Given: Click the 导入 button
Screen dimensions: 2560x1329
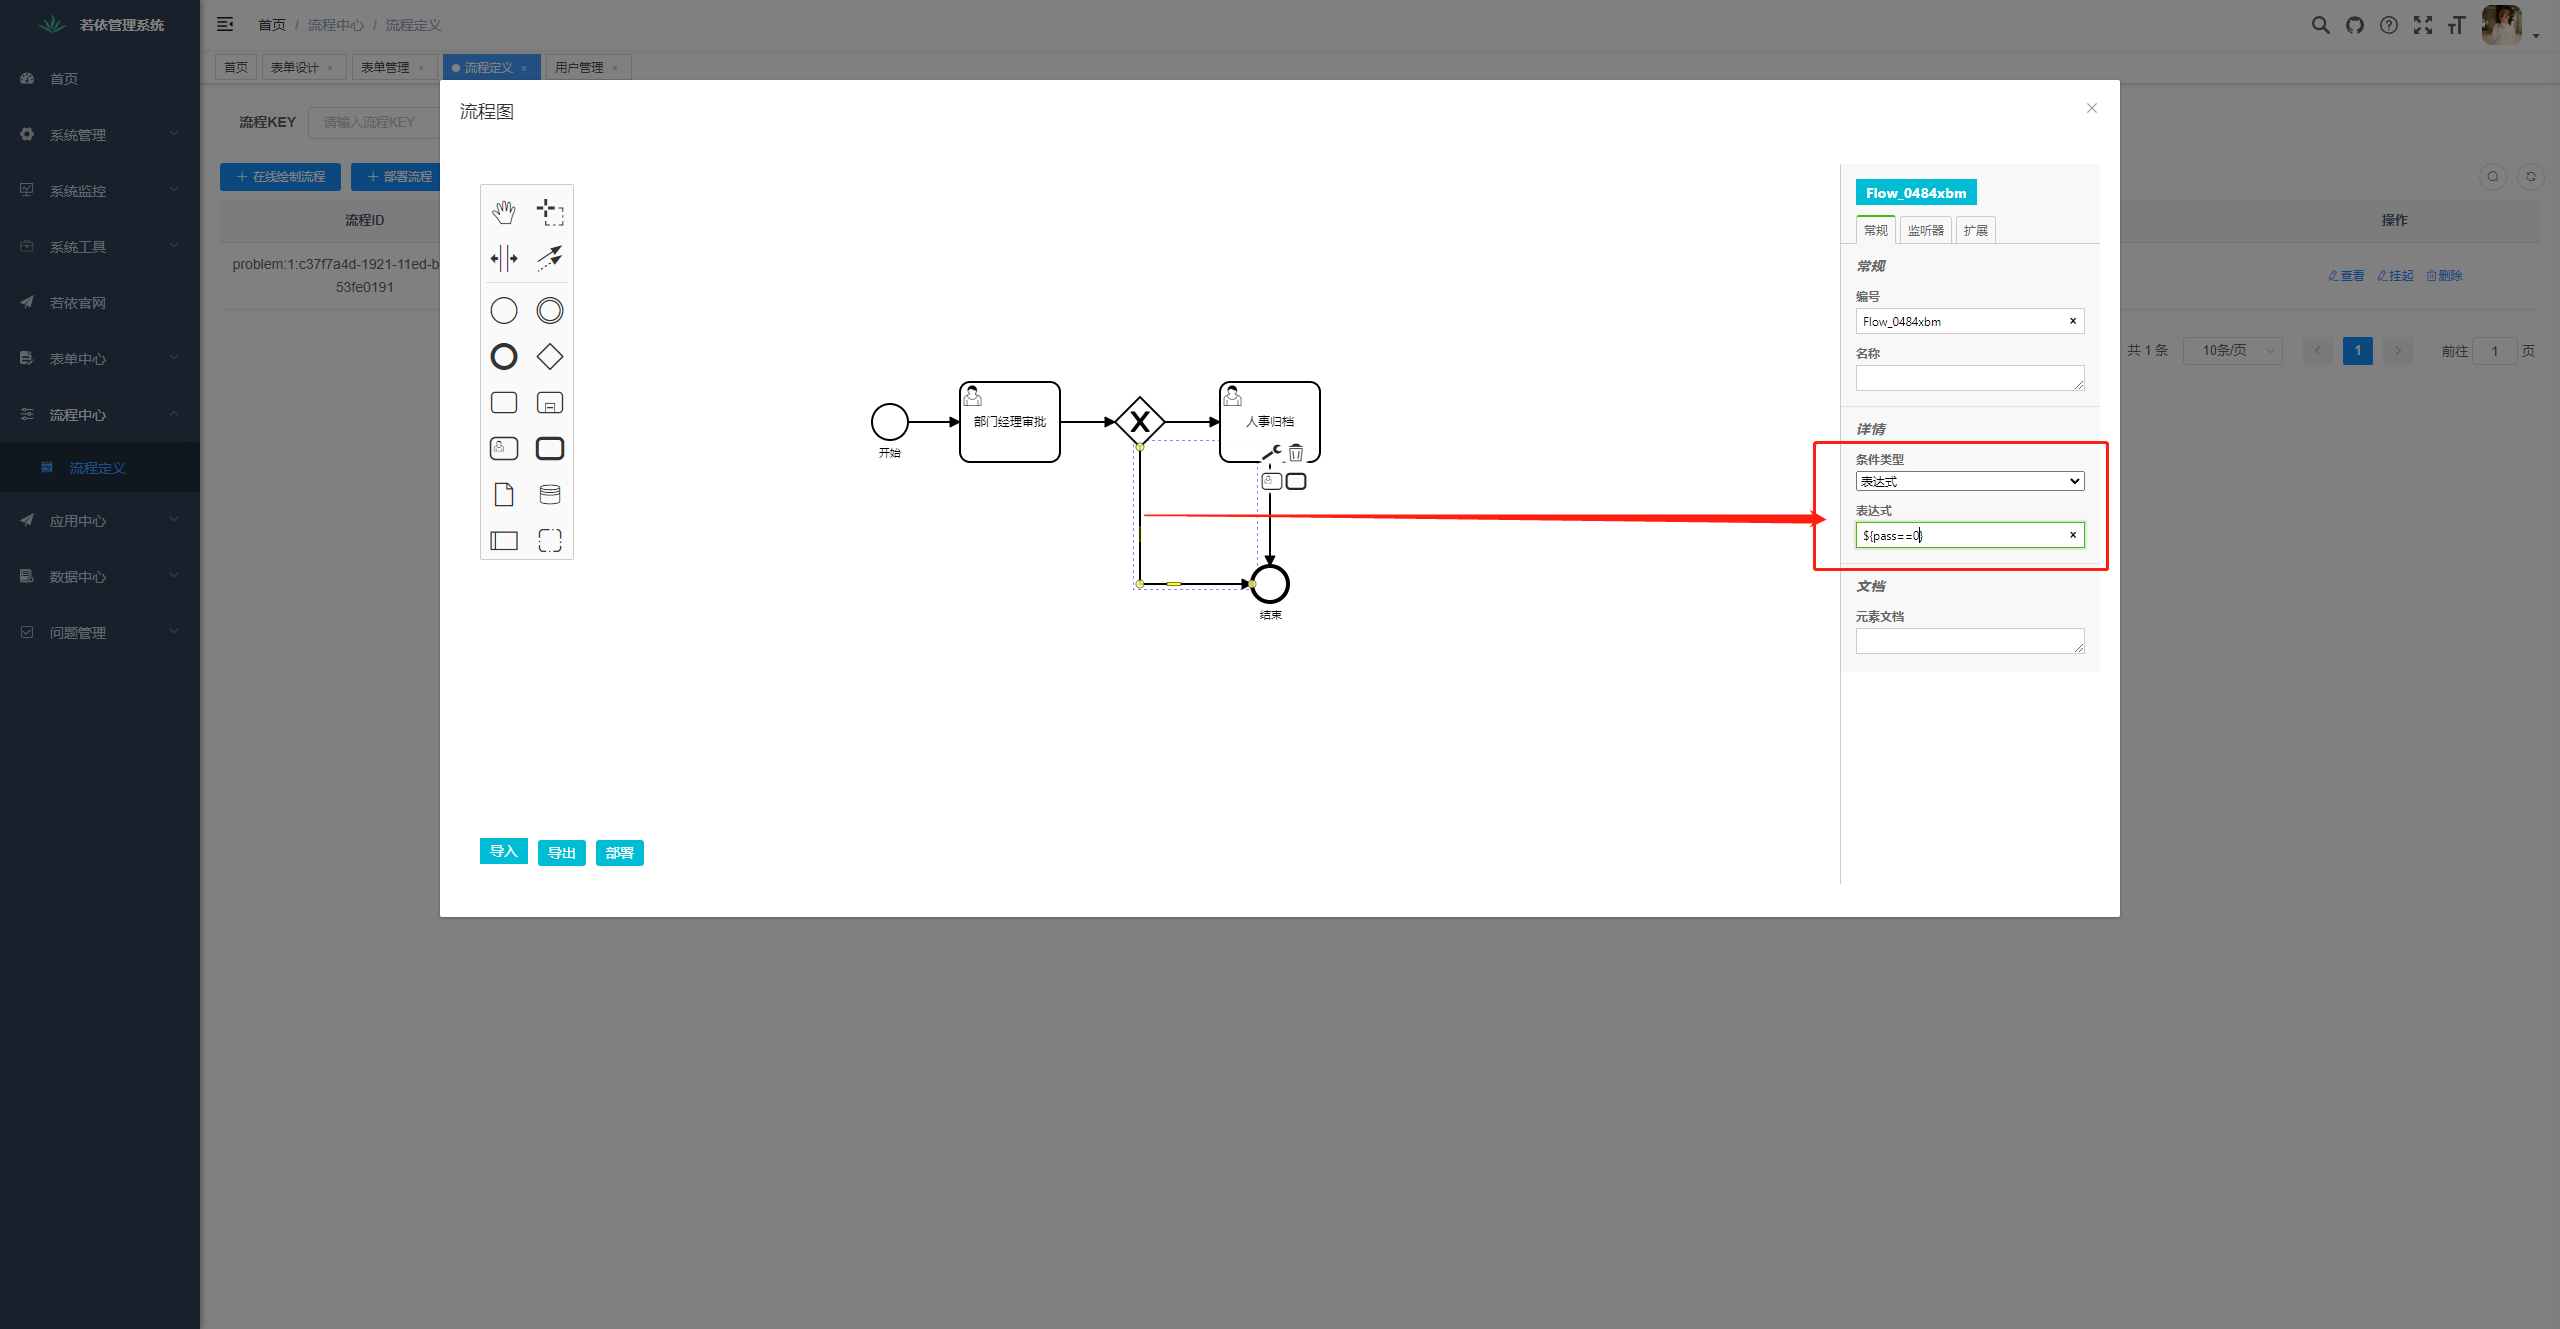Looking at the screenshot, I should click(x=504, y=851).
